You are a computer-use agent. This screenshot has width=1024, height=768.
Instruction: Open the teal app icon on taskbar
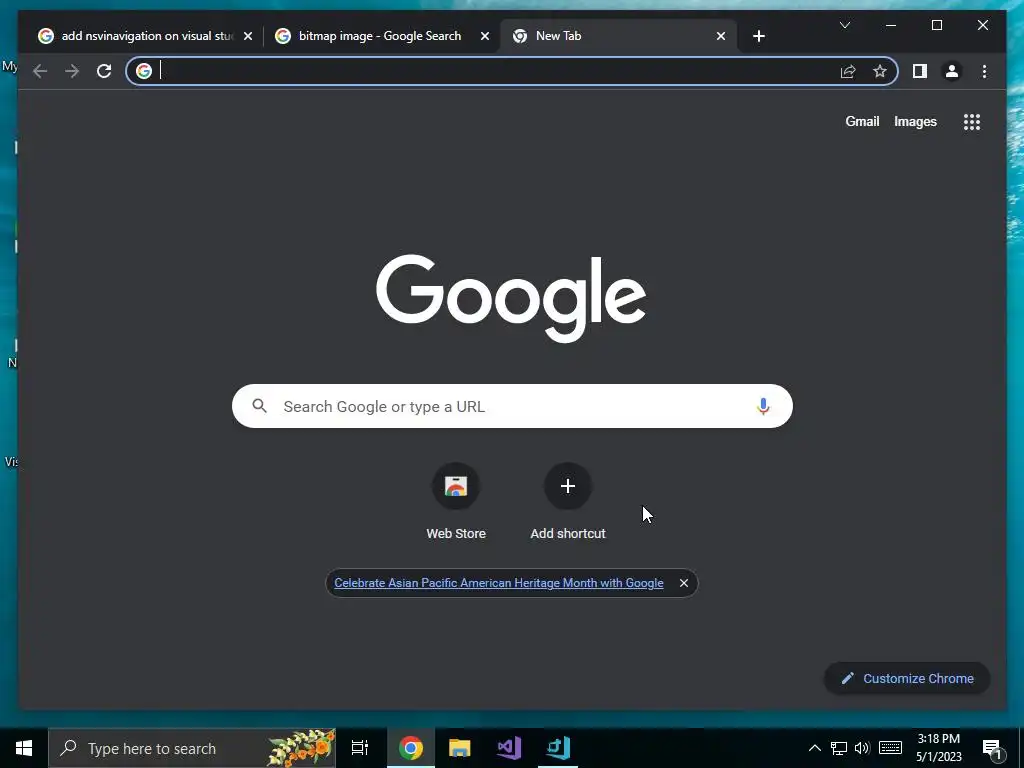point(558,748)
